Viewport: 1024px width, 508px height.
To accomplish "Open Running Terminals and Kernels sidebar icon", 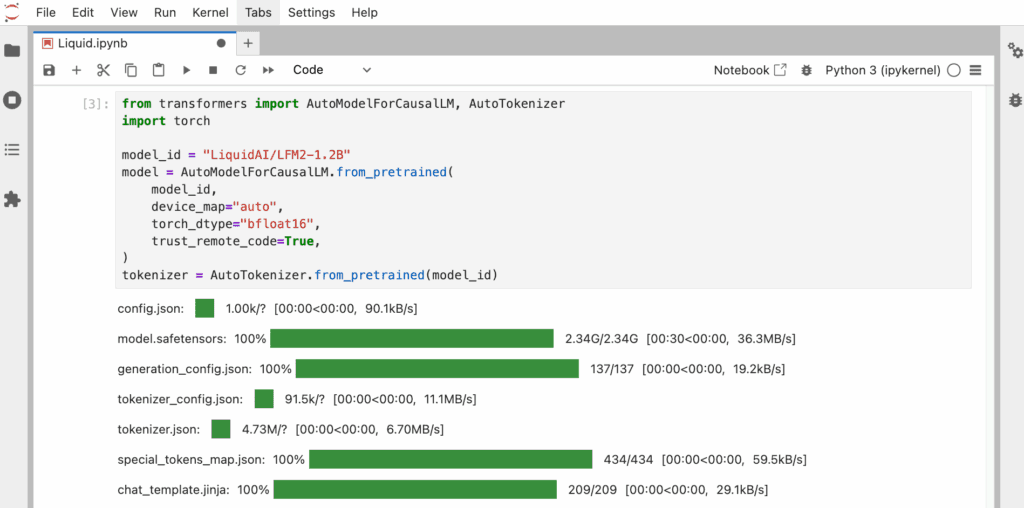I will [12, 100].
